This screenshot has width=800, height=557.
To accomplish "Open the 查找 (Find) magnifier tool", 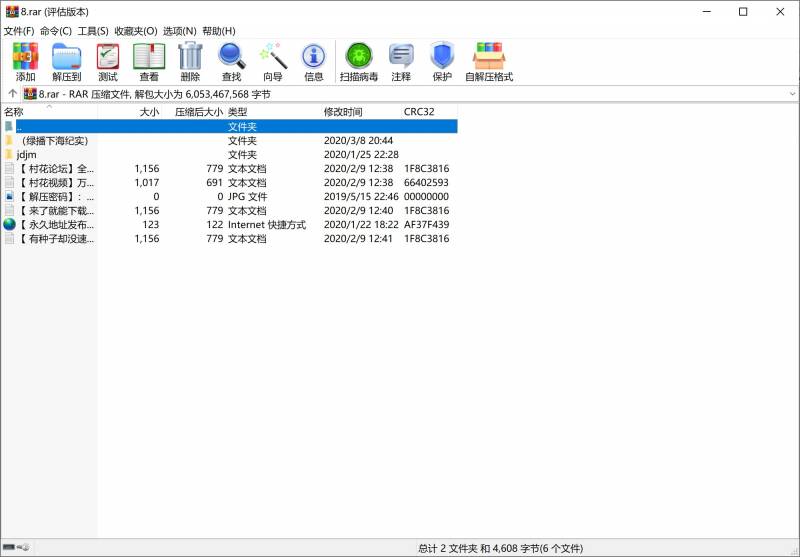I will tap(231, 62).
